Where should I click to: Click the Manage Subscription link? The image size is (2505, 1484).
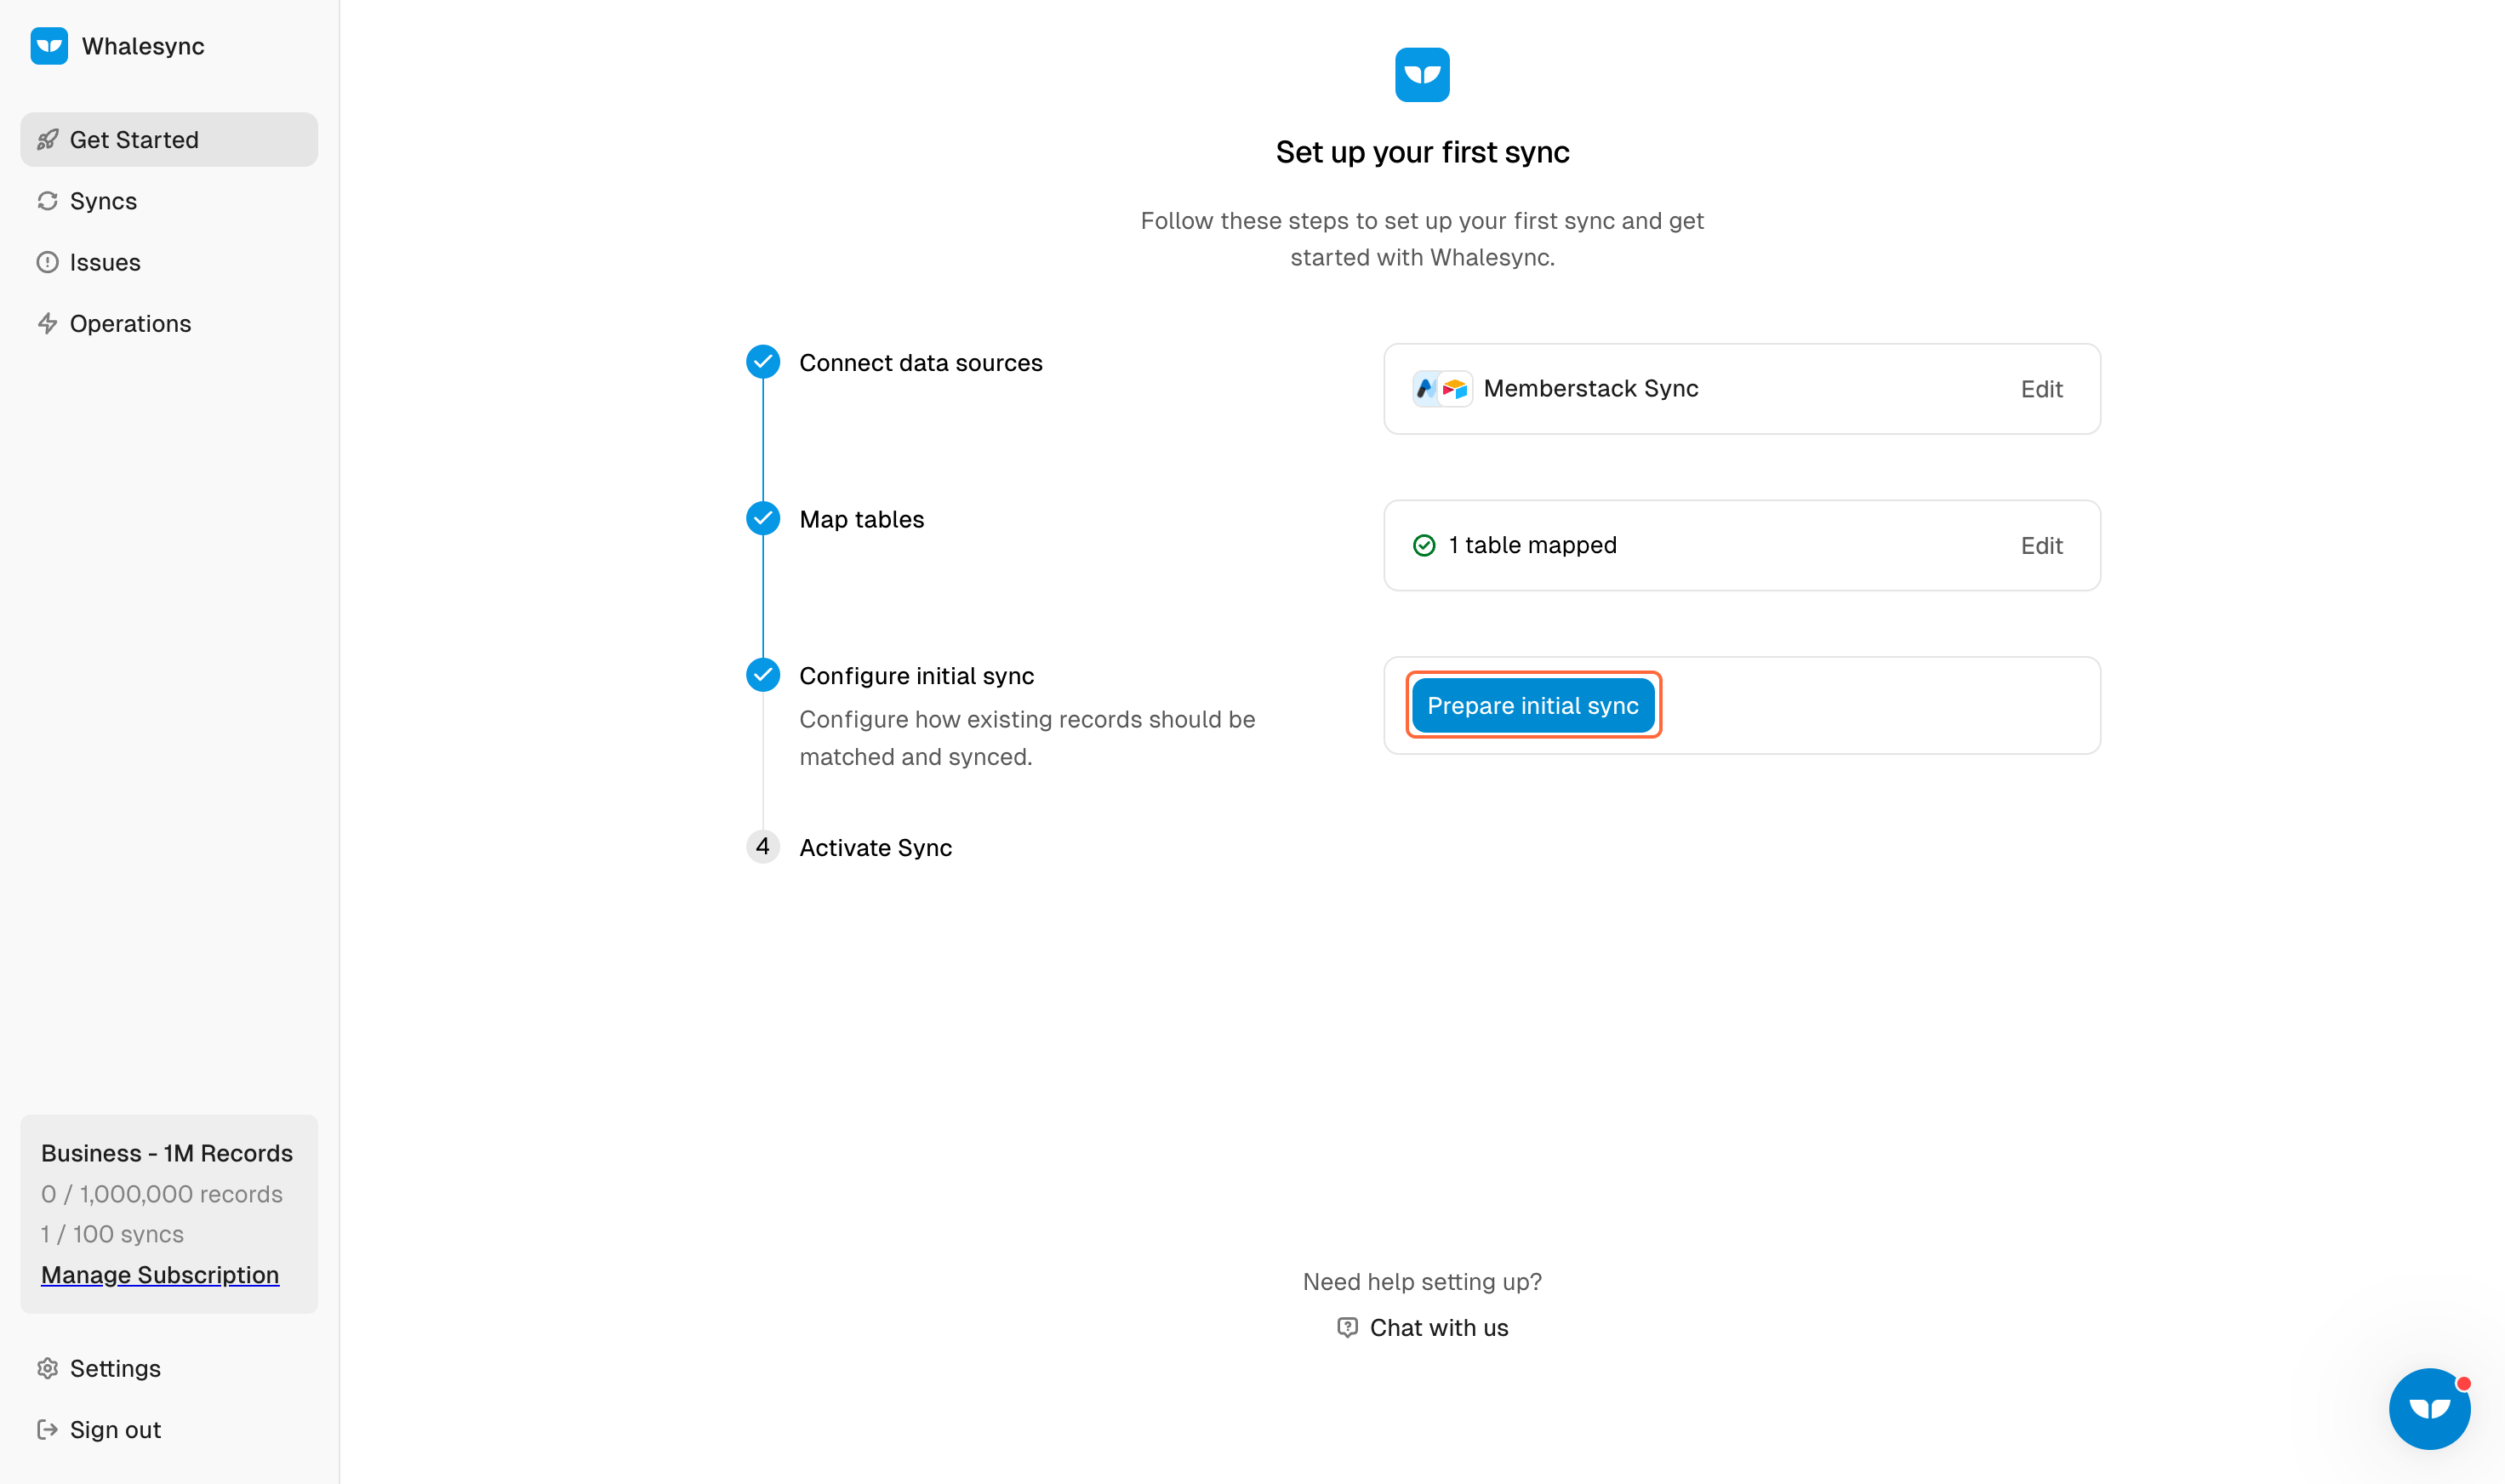pyautogui.click(x=160, y=1275)
